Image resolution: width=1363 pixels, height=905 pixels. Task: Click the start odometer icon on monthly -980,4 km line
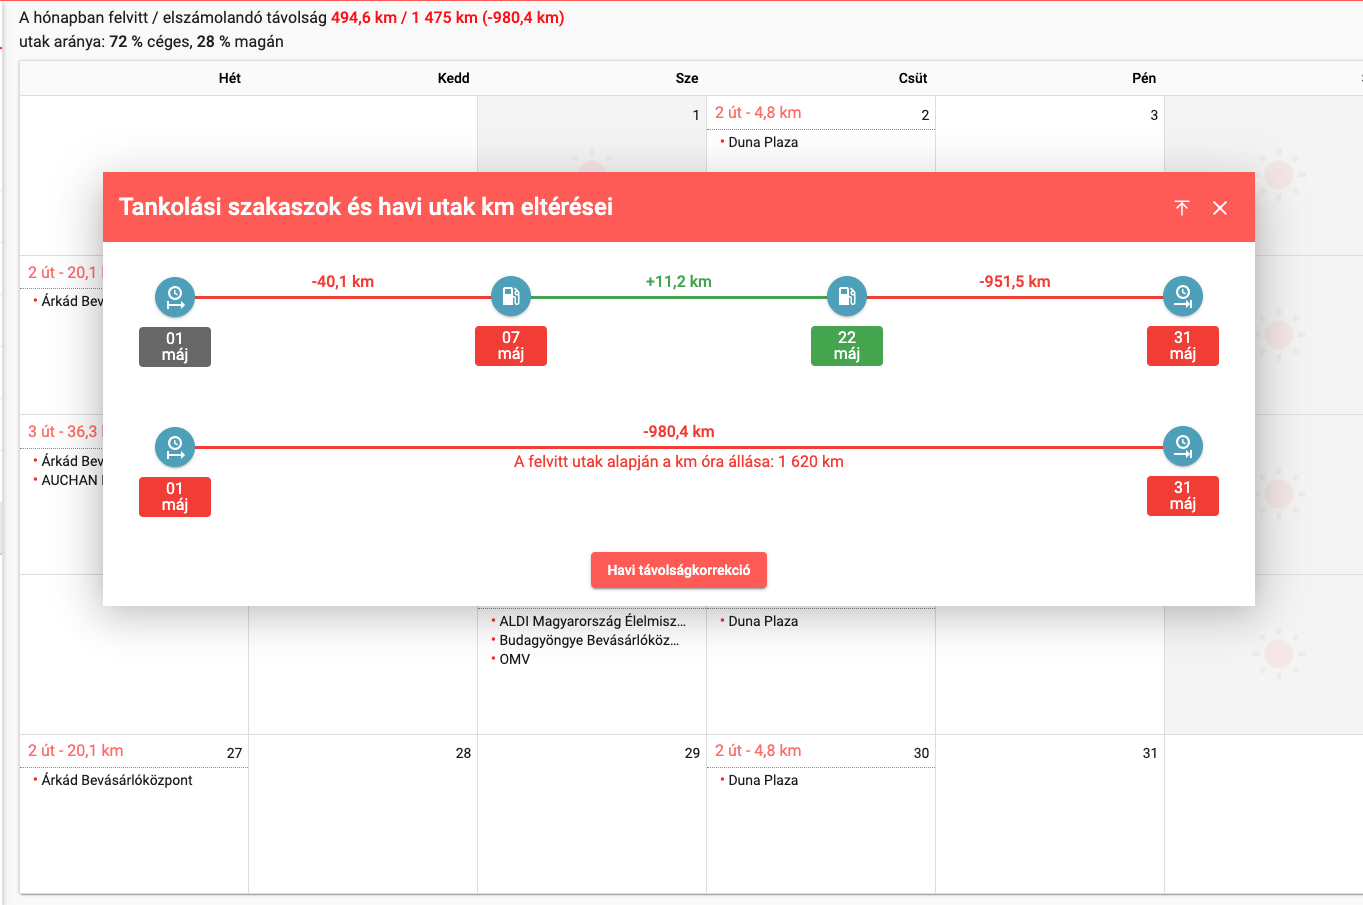(175, 446)
